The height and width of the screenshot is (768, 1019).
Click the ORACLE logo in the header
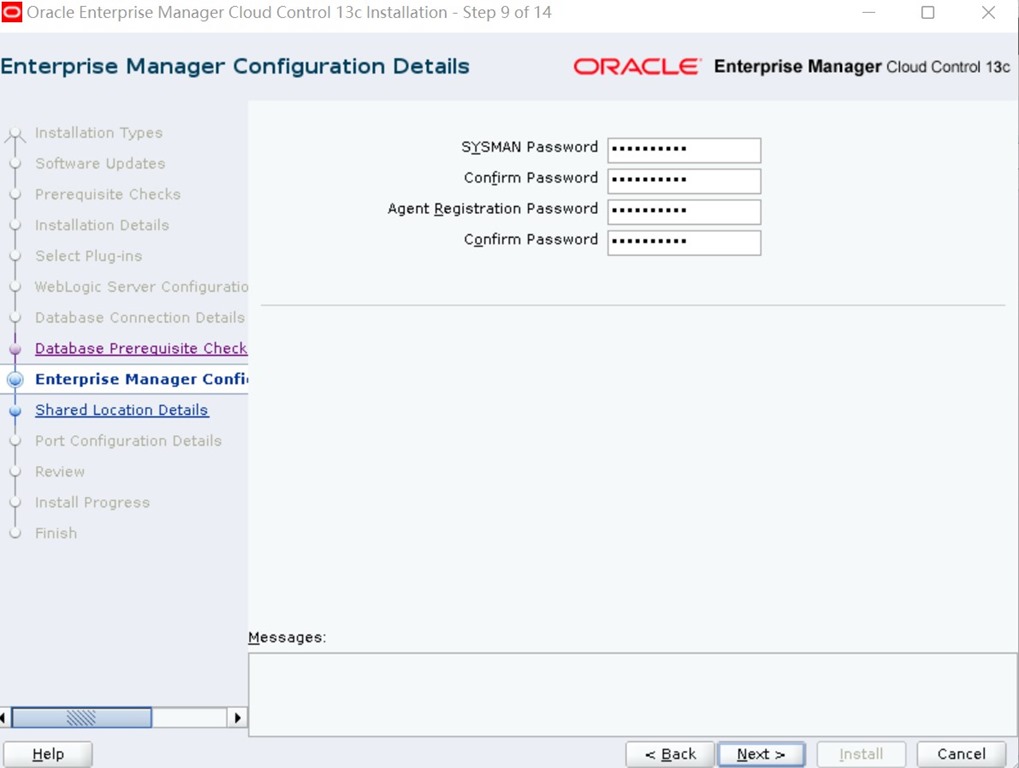pyautogui.click(x=637, y=66)
